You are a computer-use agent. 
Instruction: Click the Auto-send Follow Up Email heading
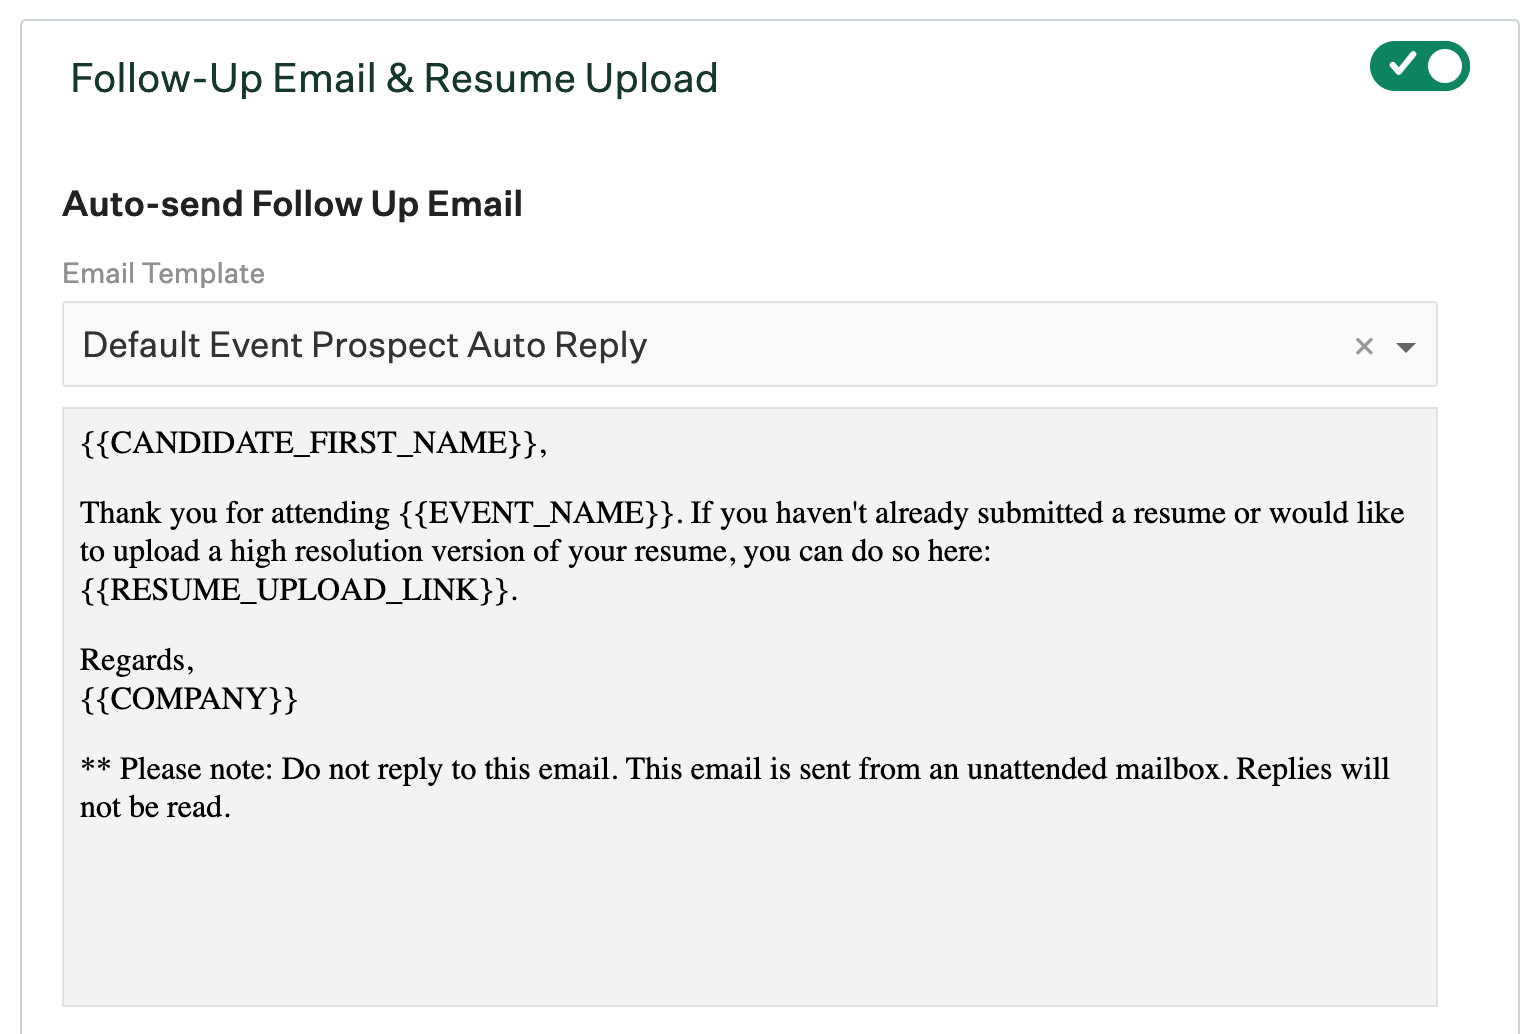click(292, 204)
